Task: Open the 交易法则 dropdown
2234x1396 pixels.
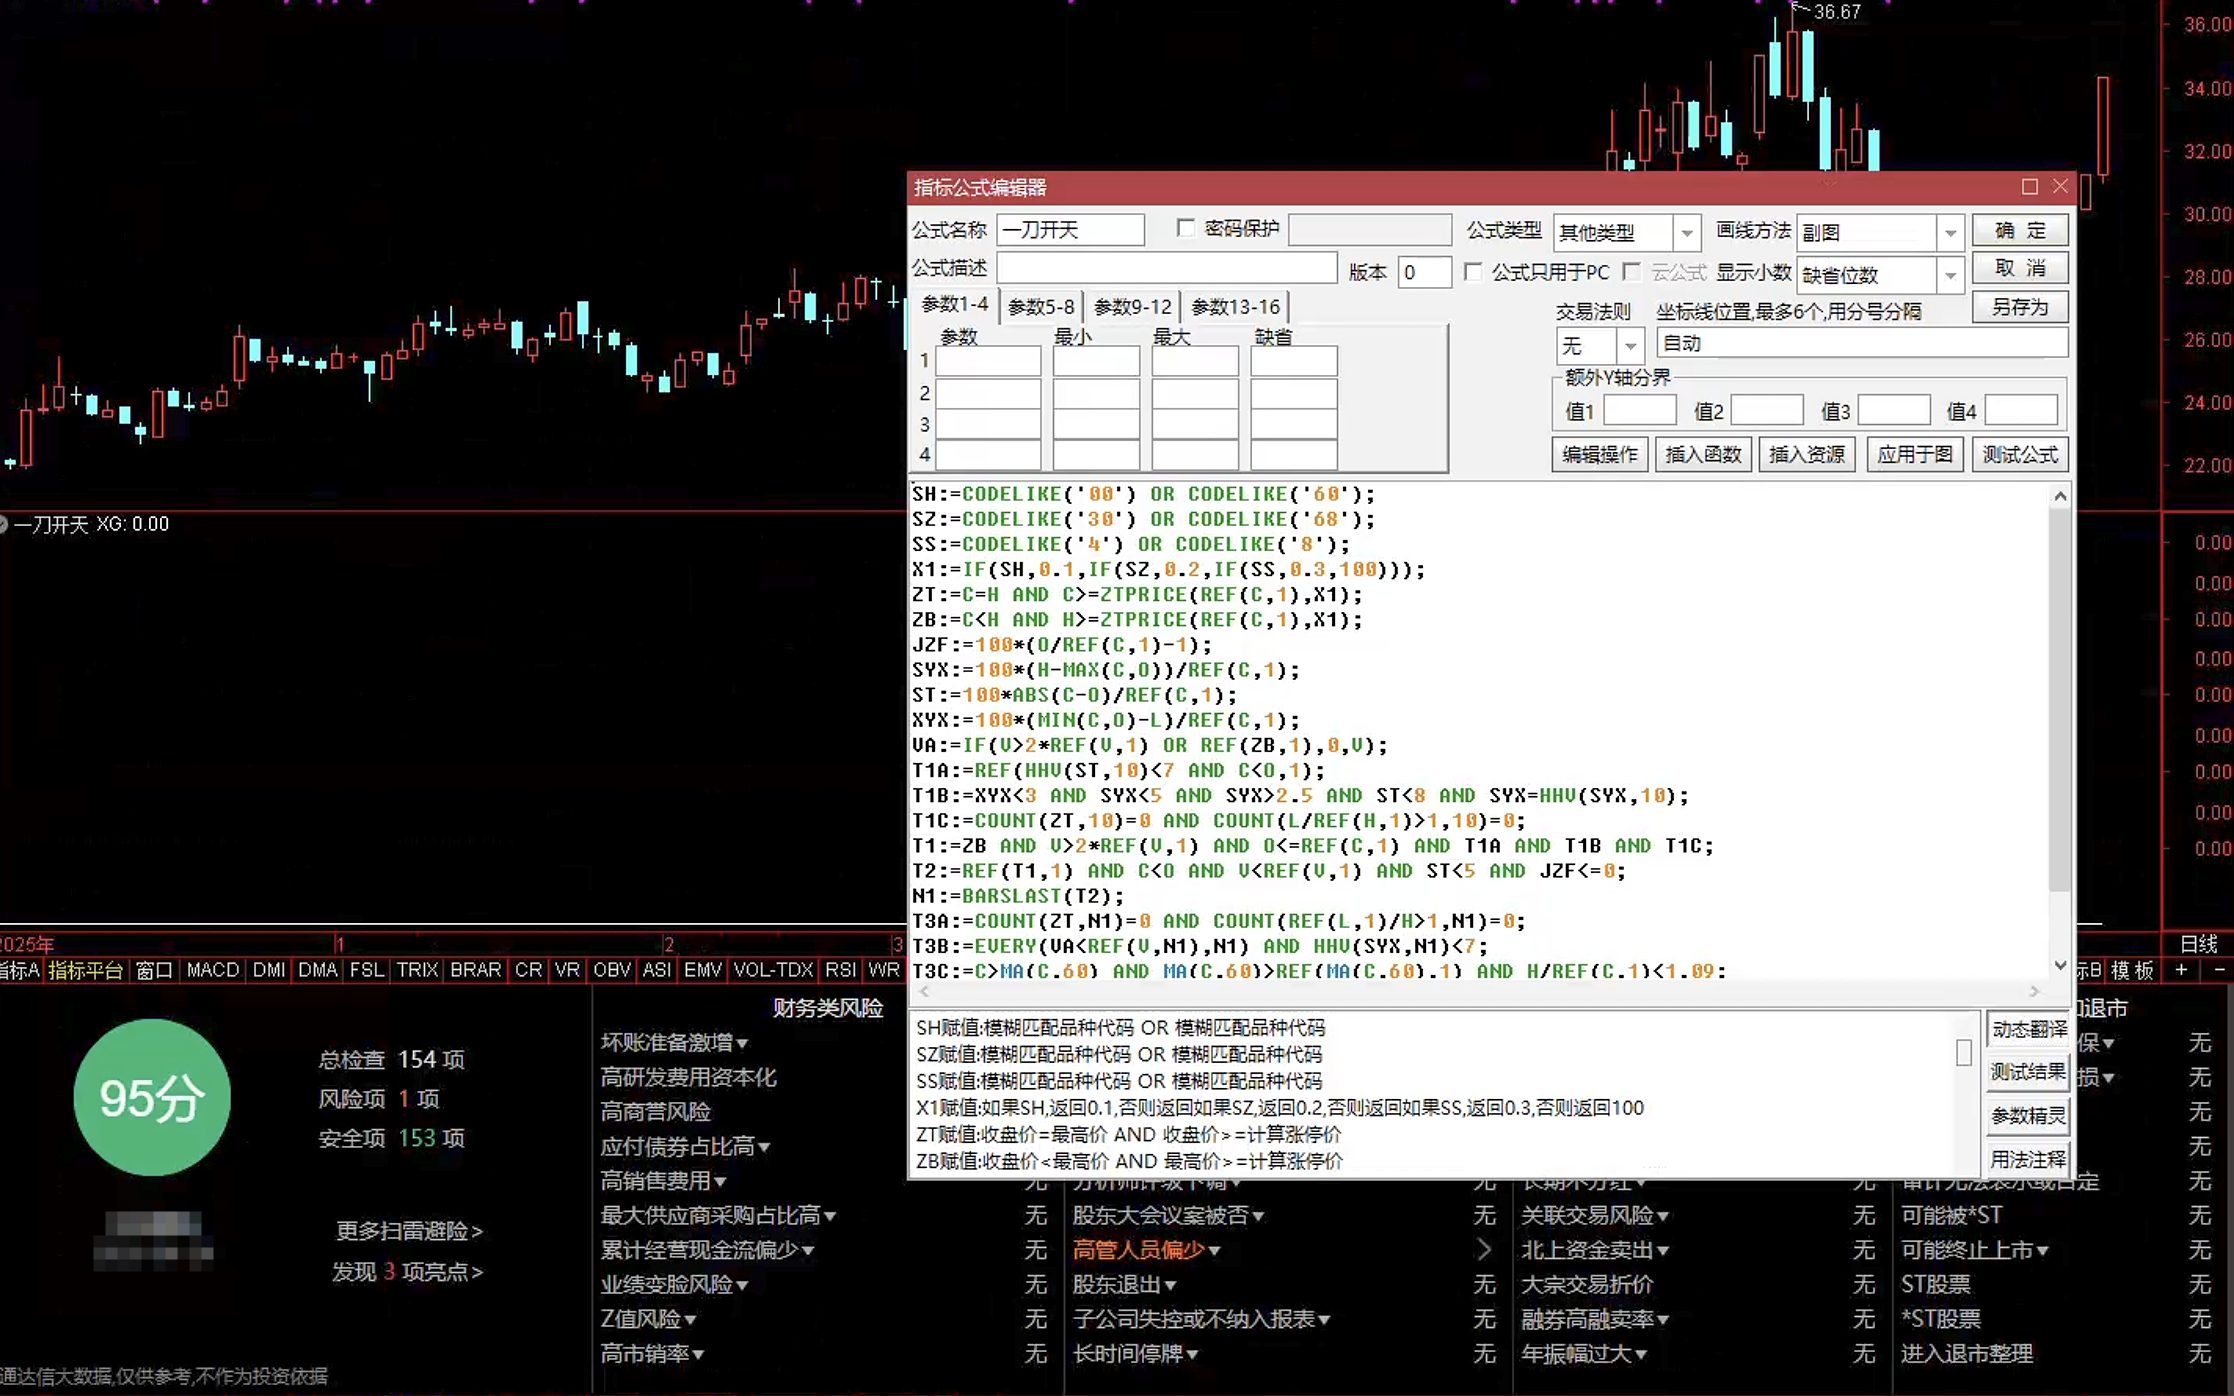Action: 1630,346
